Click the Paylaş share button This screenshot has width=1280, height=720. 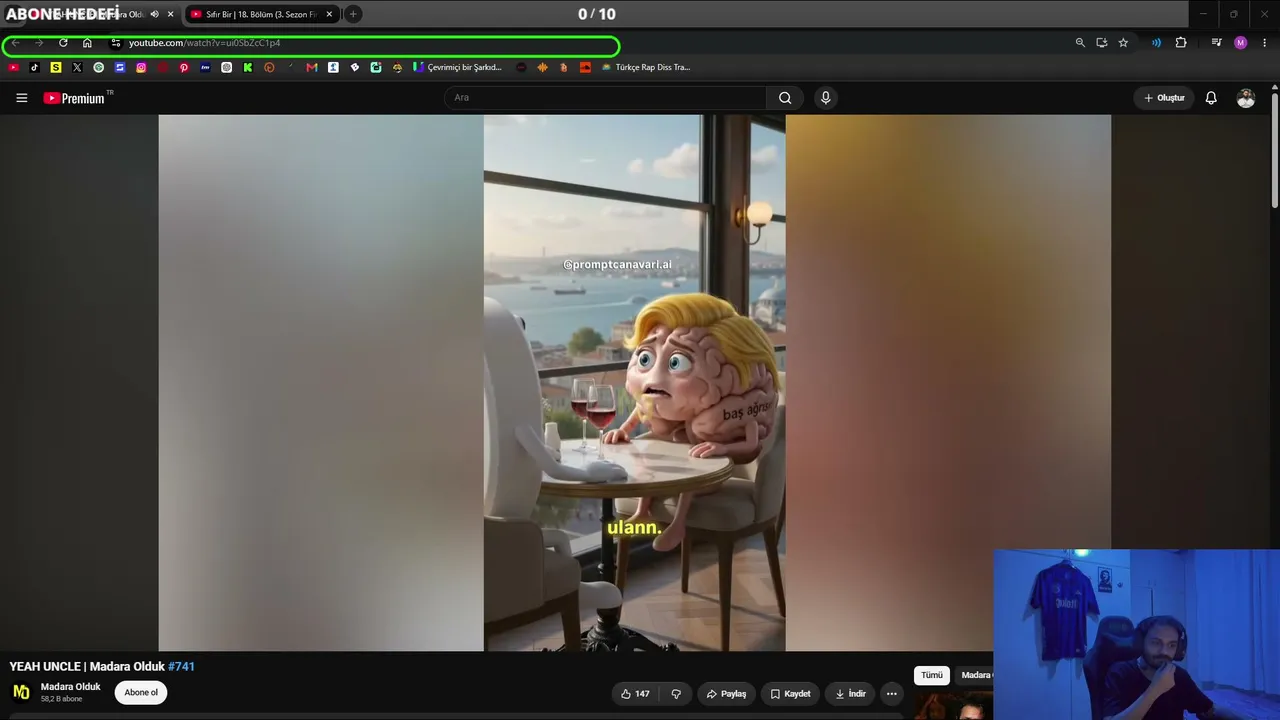pos(726,694)
